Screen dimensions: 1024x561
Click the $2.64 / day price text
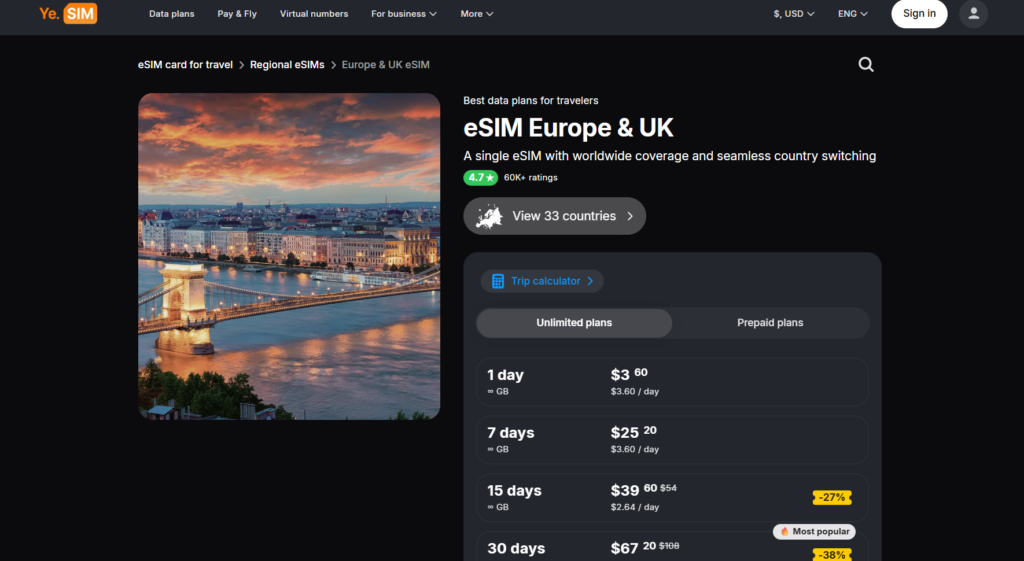(635, 507)
